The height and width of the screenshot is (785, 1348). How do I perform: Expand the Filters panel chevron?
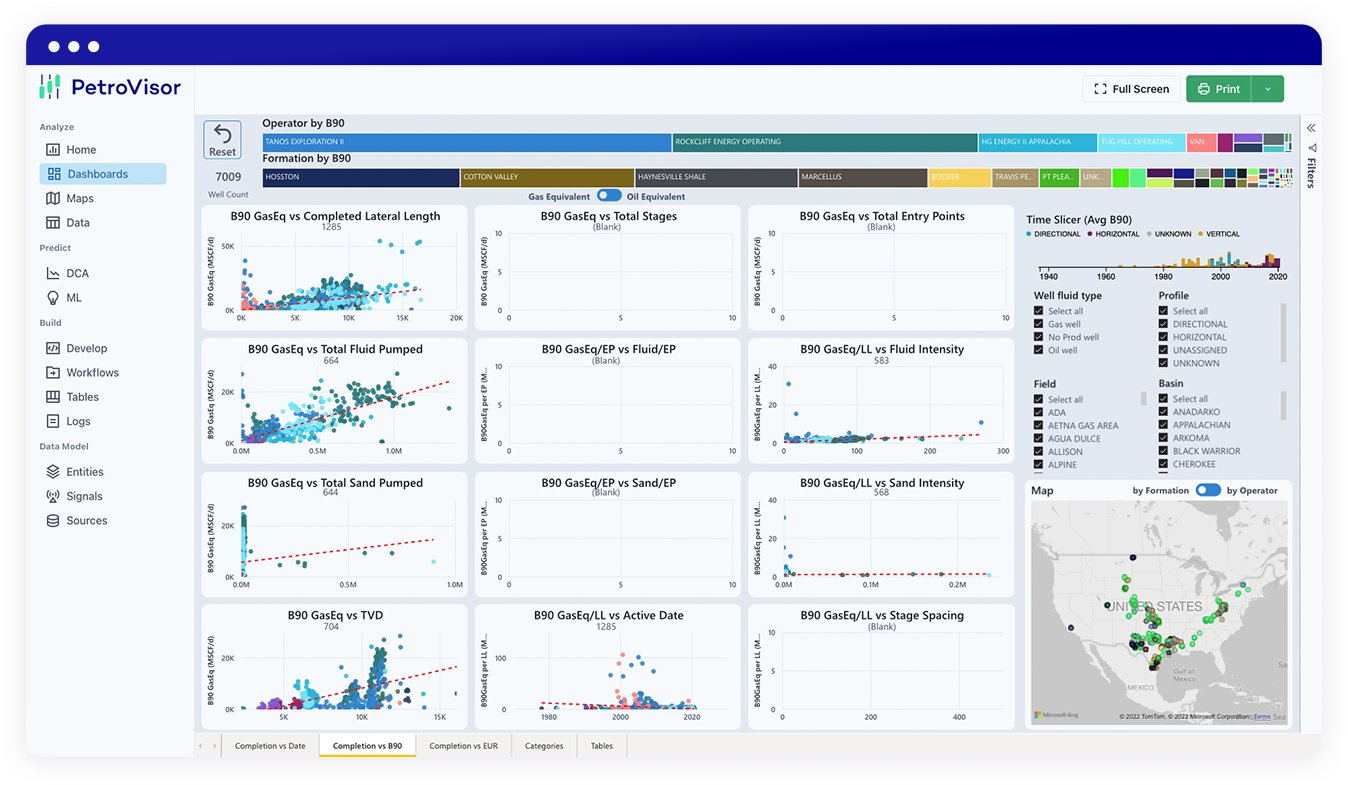point(1311,128)
